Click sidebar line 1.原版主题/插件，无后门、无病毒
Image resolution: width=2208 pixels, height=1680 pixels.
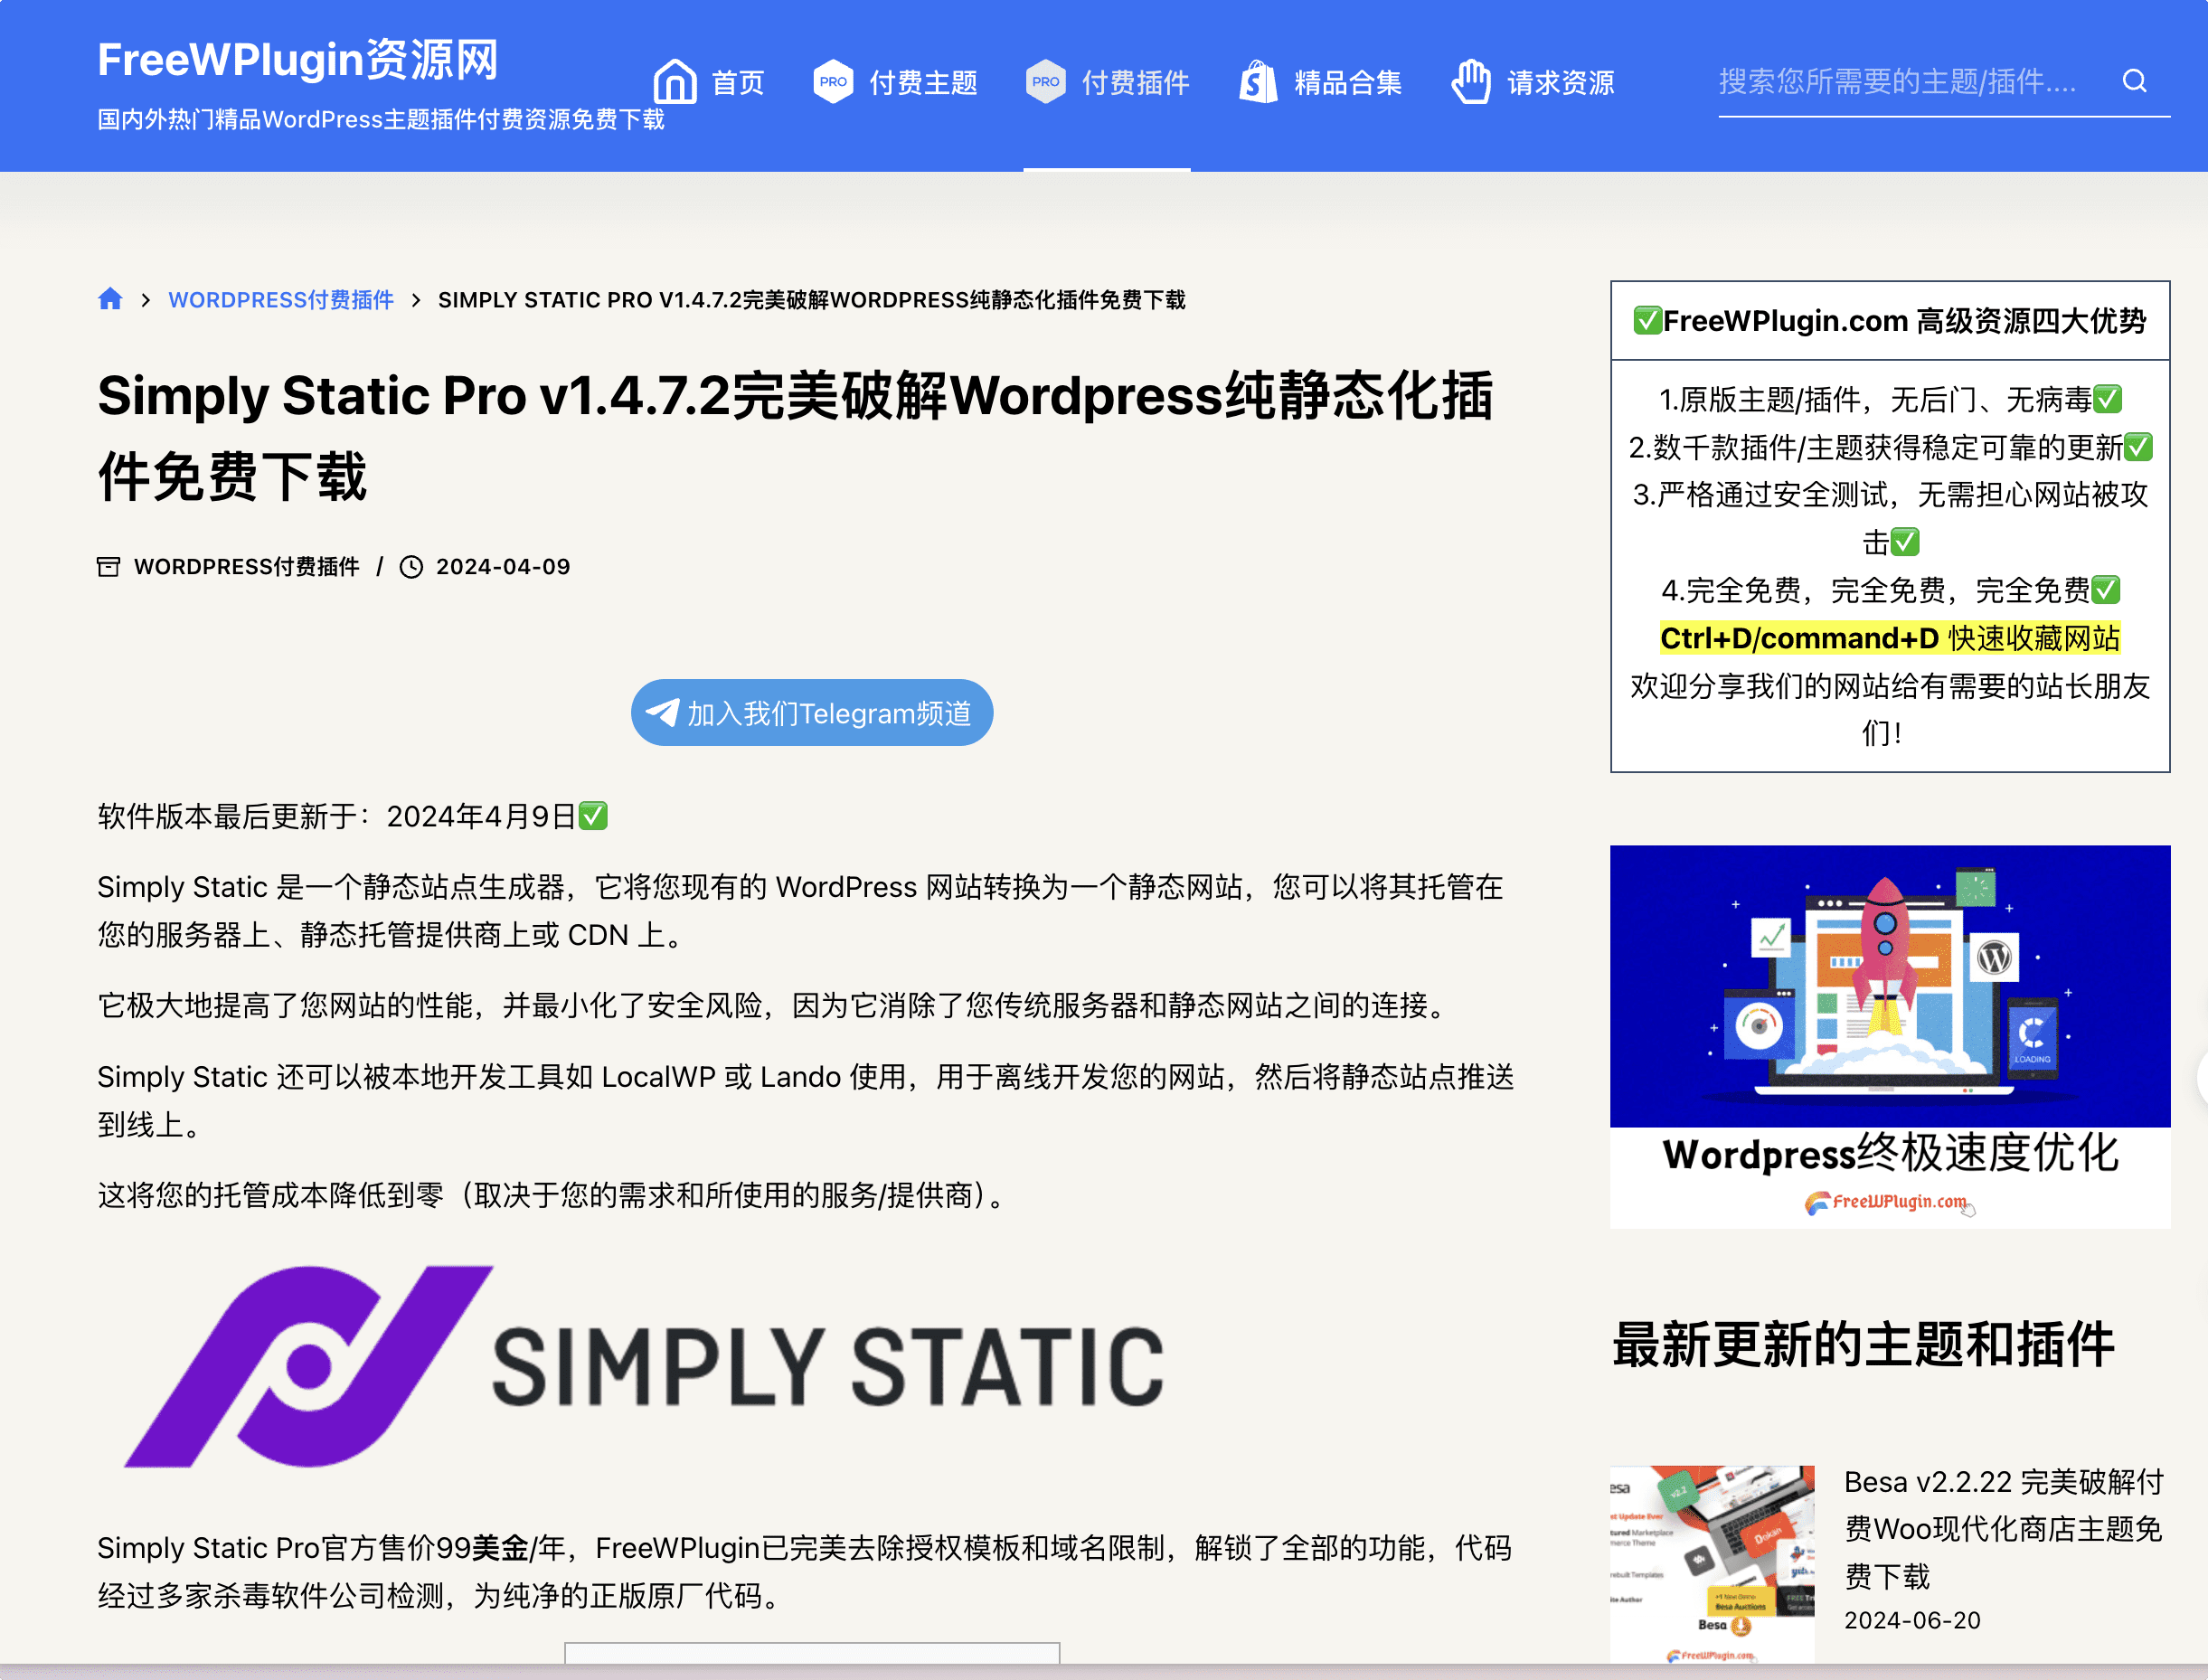coord(1890,400)
